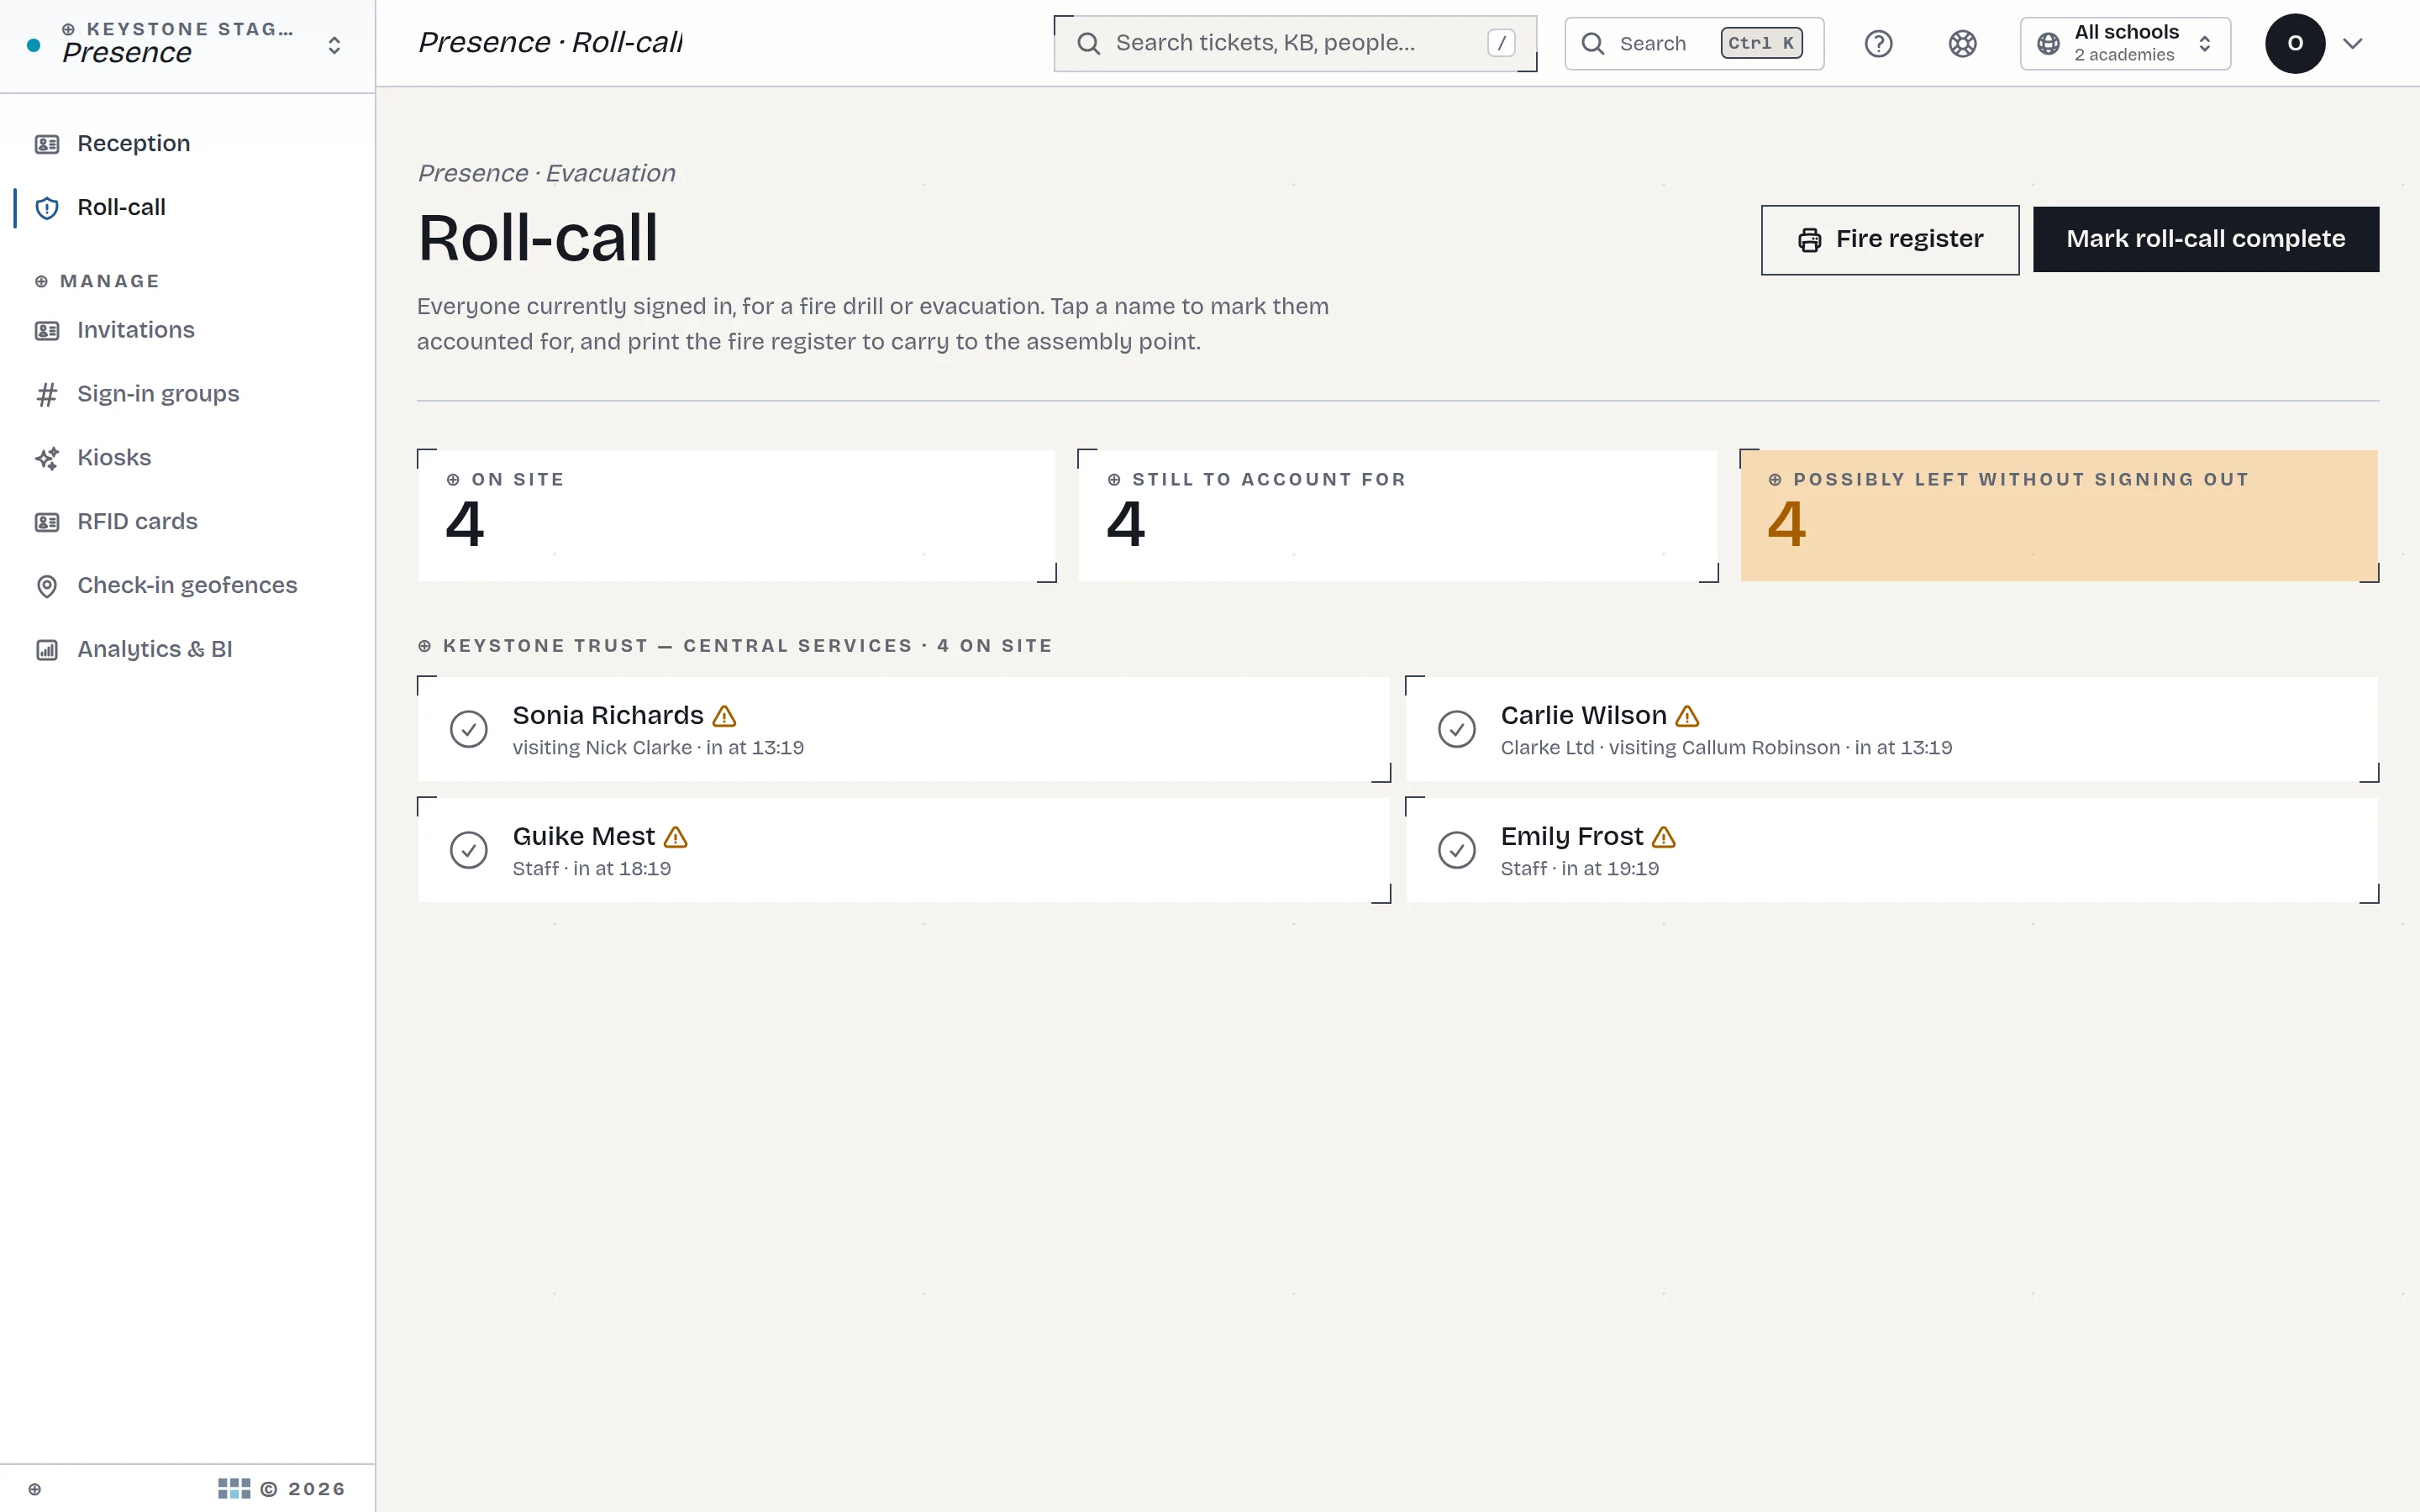2420x1512 pixels.
Task: Click 'Staff · in at 19:19' text
Action: 1580,870
